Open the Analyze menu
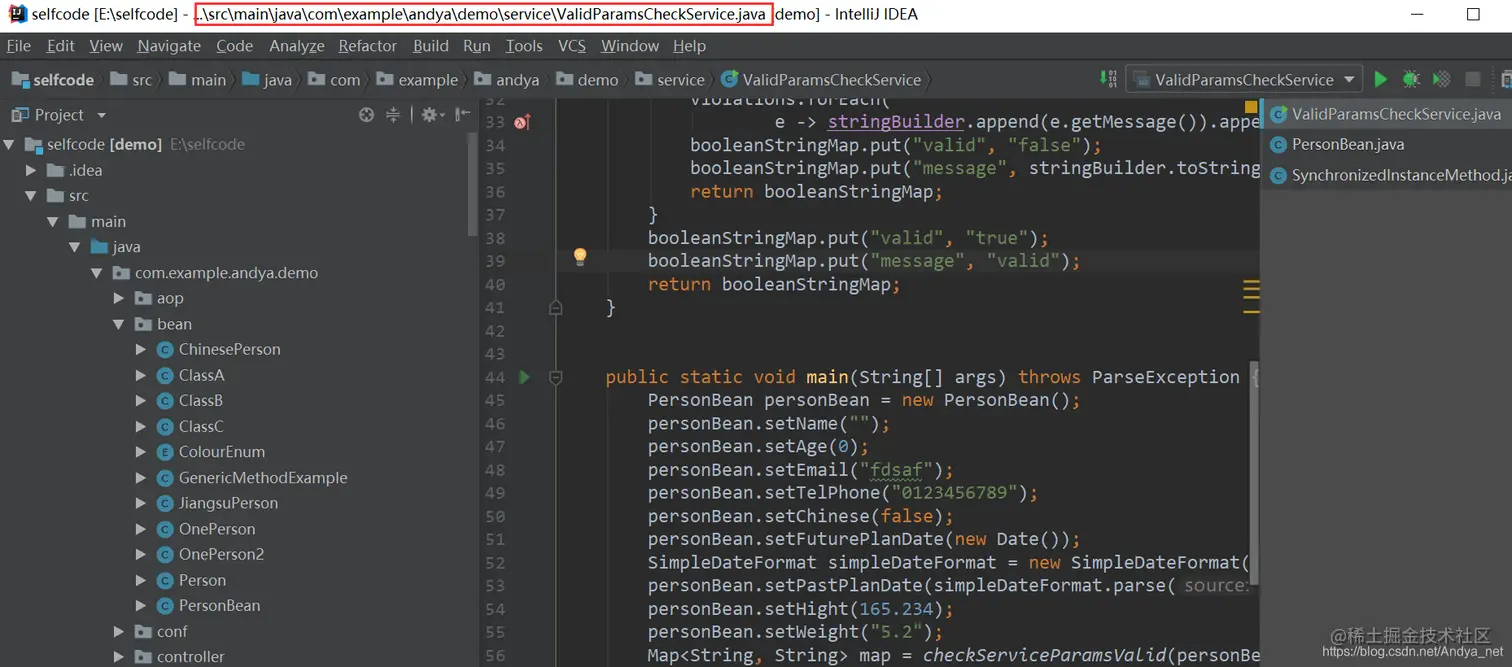 (297, 46)
